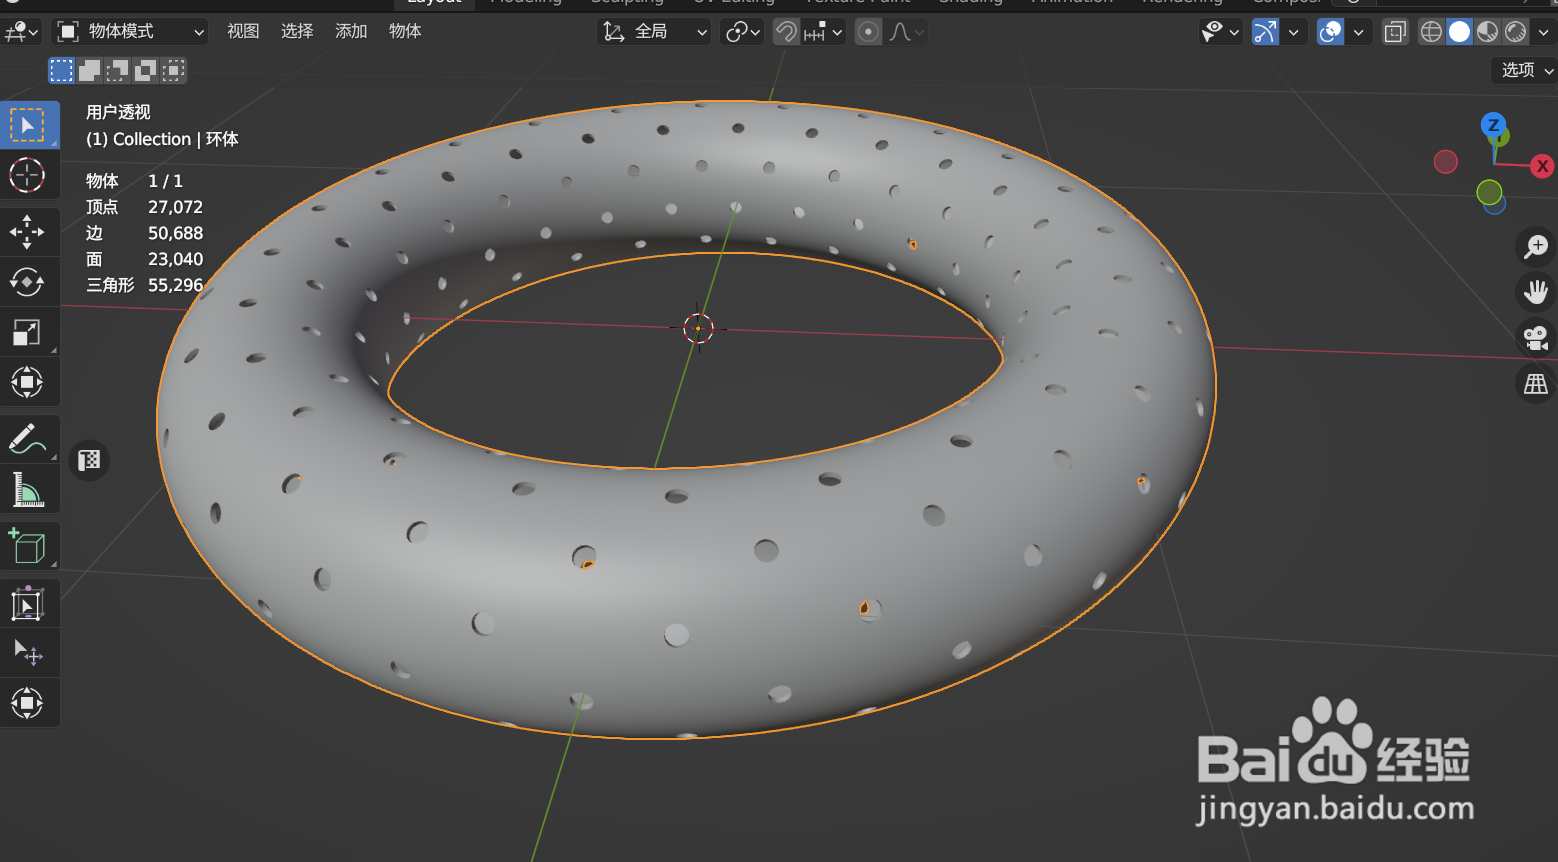
Task: Click the 用户透视 view label
Action: 118,112
